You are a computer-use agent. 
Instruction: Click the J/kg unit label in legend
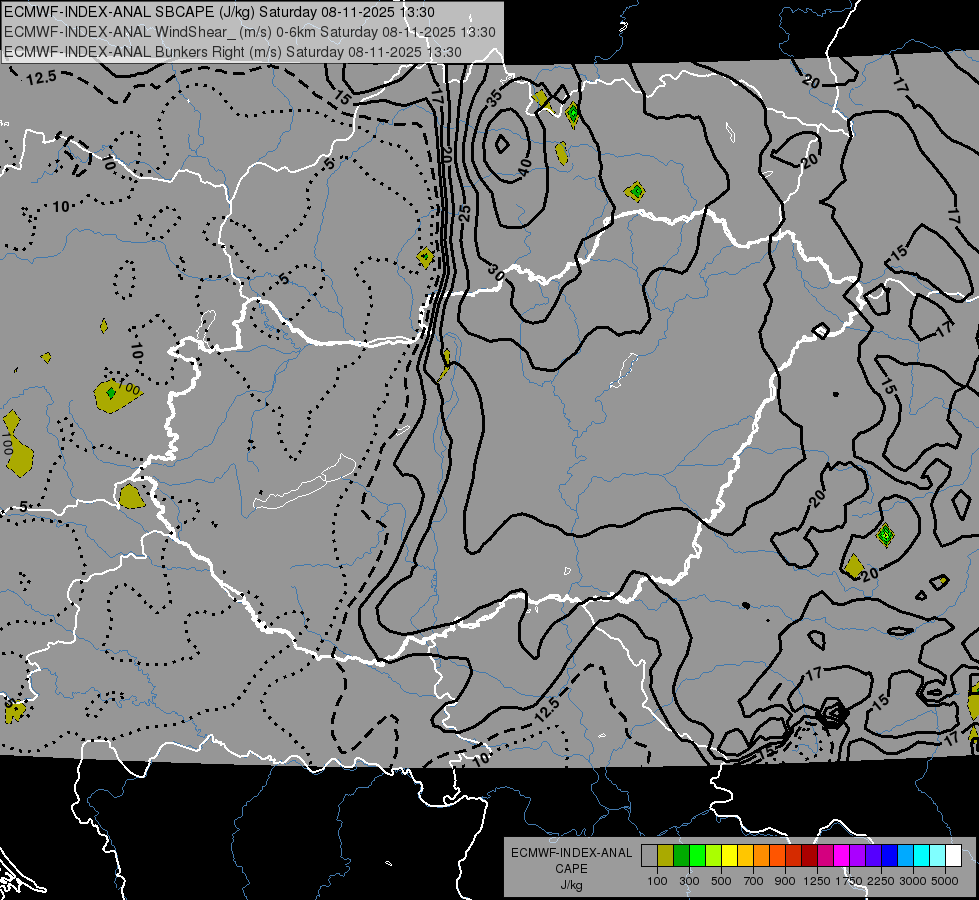pyautogui.click(x=571, y=885)
